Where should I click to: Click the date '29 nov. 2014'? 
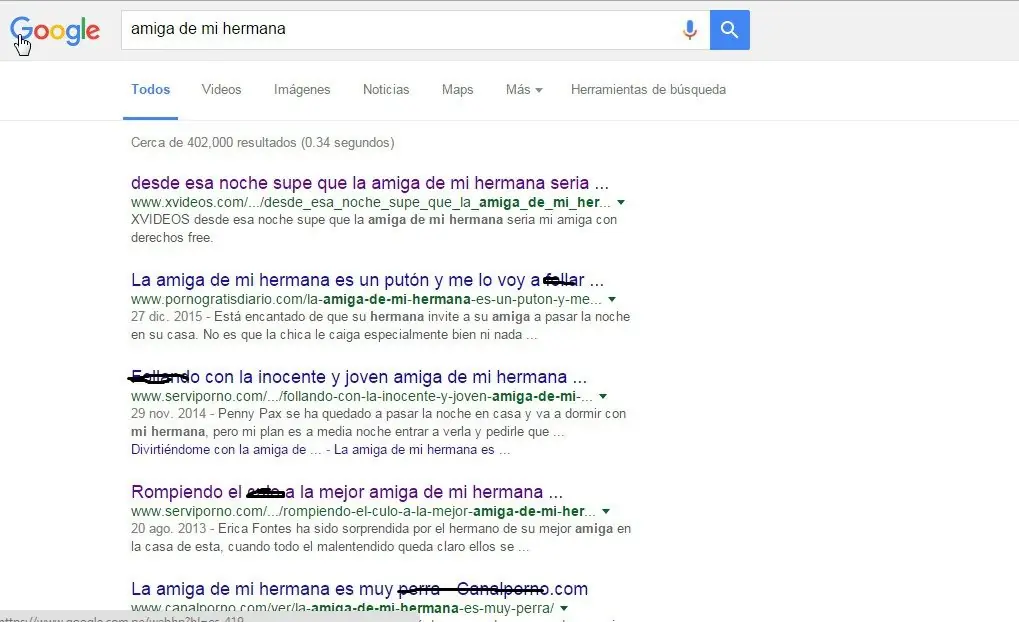pyautogui.click(x=168, y=413)
